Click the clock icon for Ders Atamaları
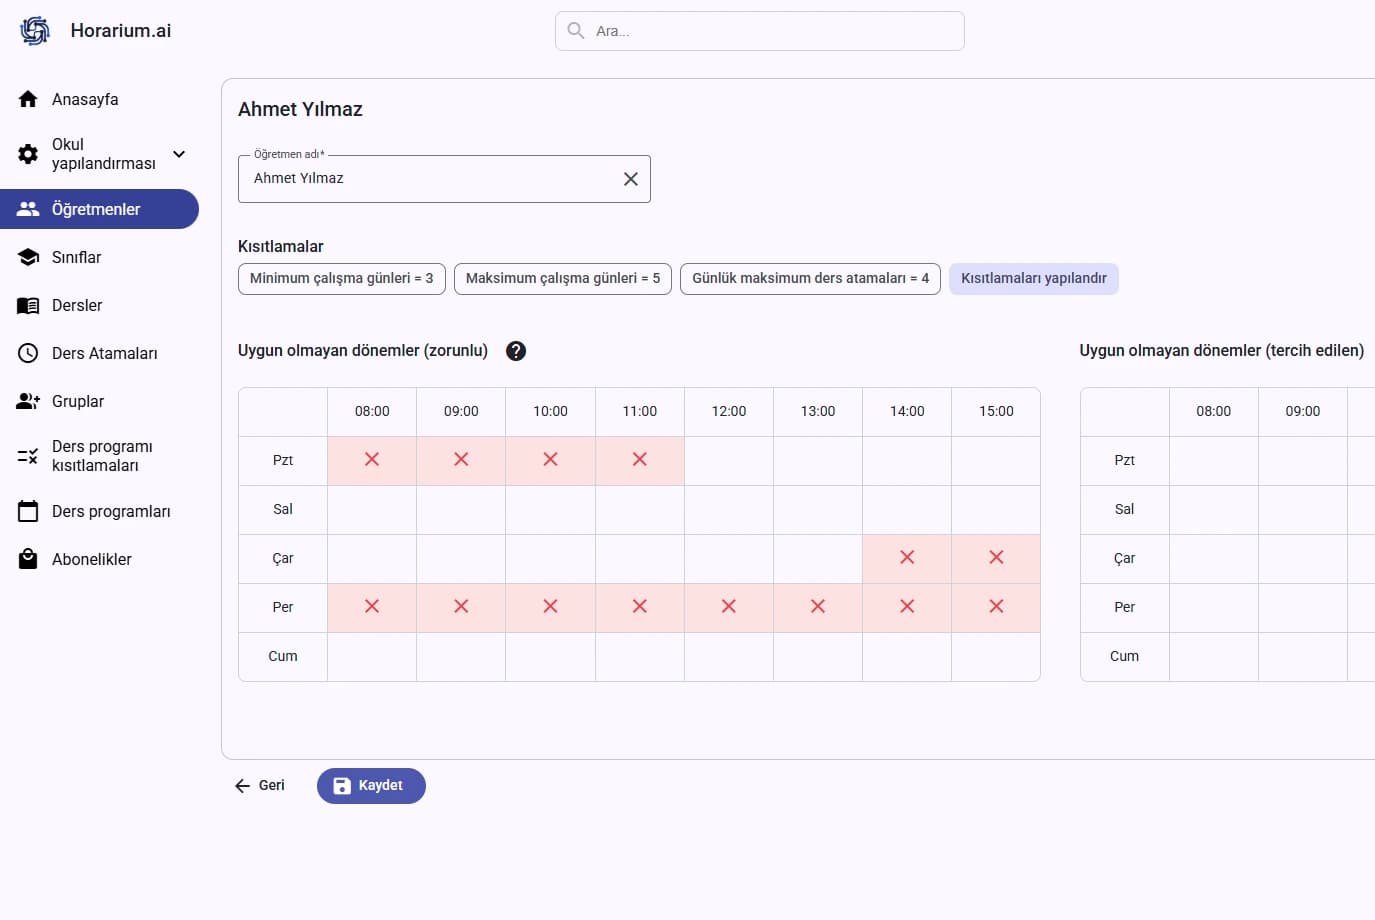This screenshot has height=920, width=1375. click(28, 353)
